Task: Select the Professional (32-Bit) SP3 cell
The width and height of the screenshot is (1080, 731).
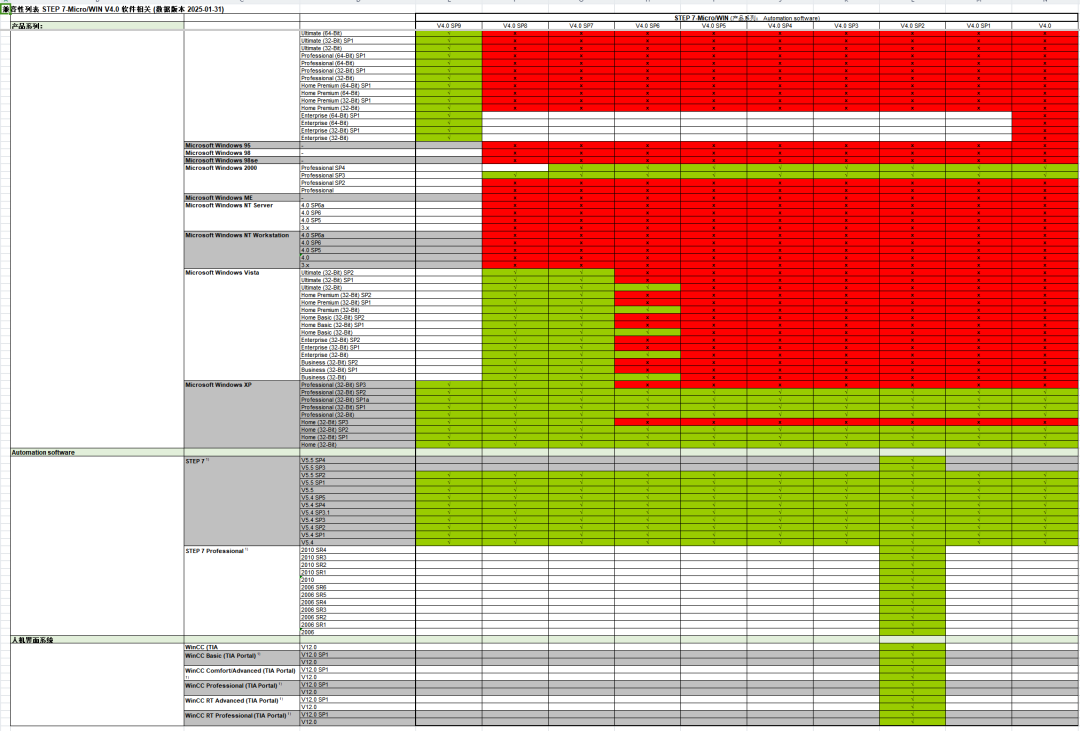Action: pyautogui.click(x=357, y=384)
